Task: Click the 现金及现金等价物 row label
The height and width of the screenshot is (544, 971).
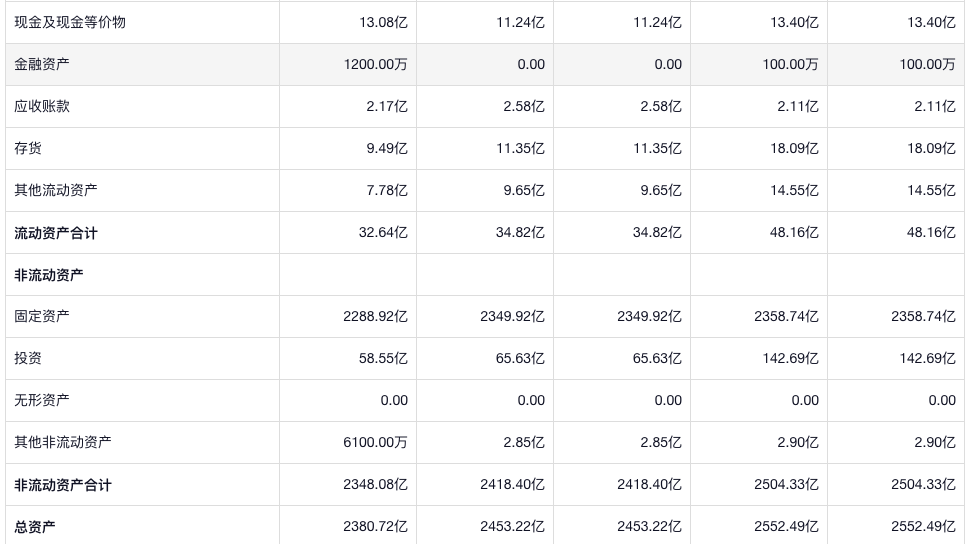Action: pos(70,22)
